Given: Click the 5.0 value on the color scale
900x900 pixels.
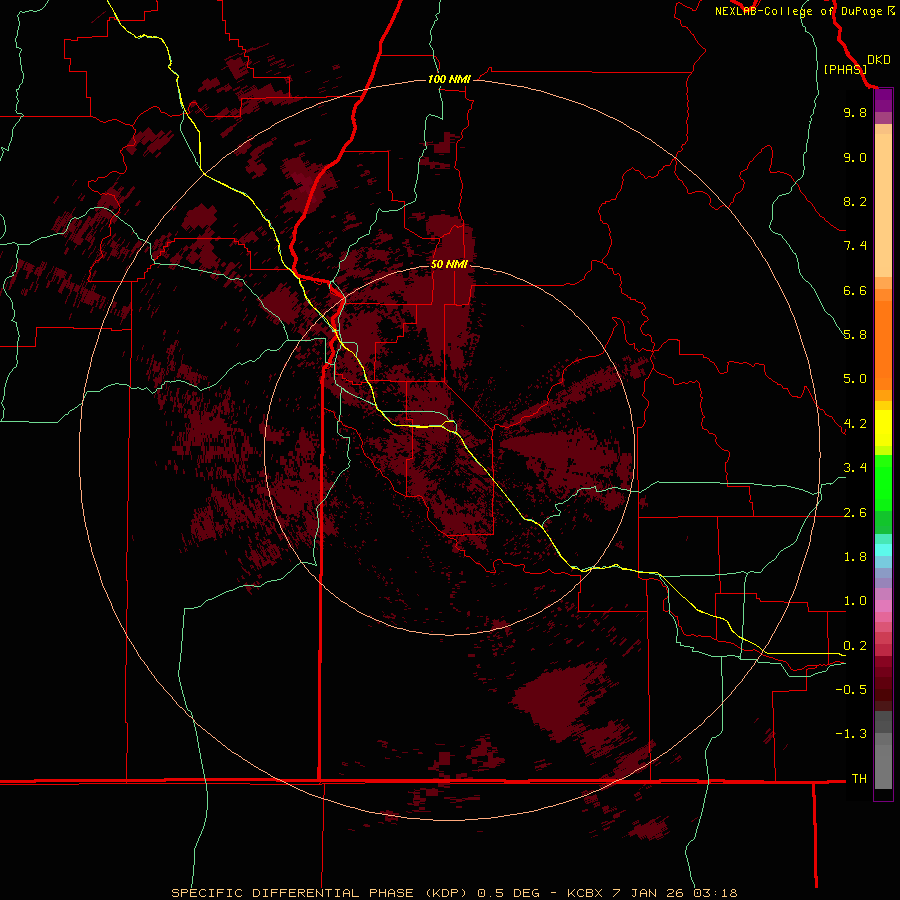Looking at the screenshot, I should coord(855,379).
